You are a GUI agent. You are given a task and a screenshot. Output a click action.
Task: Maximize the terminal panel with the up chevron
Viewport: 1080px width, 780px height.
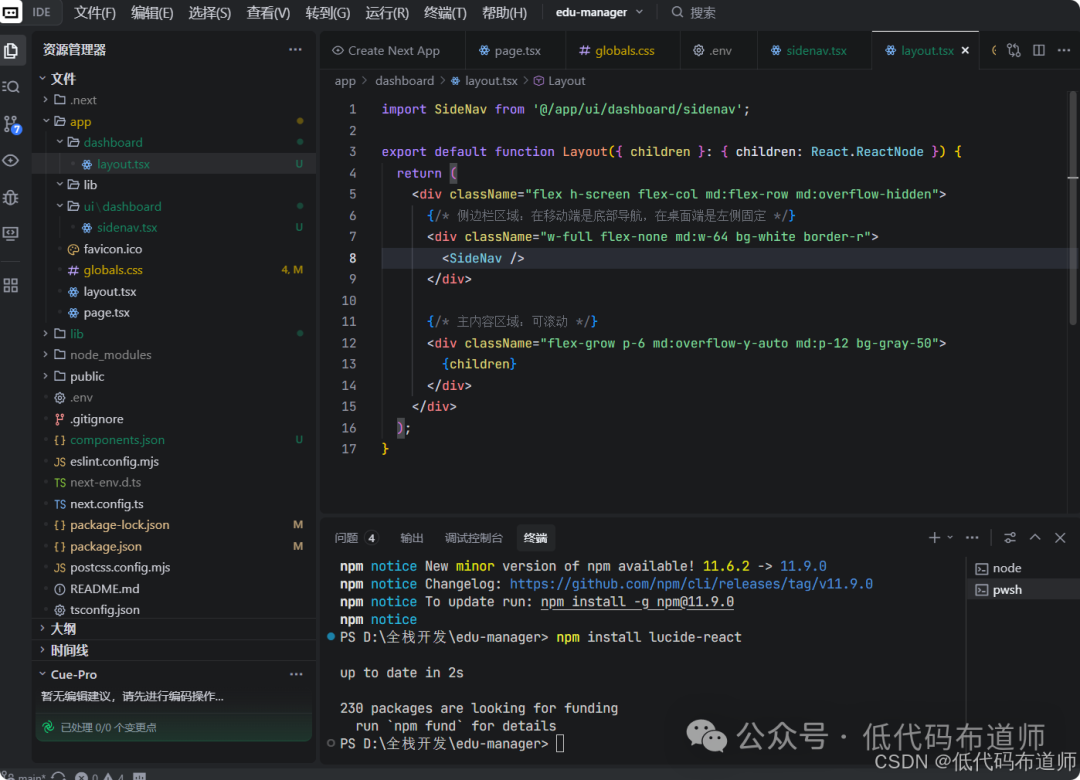pos(1035,538)
